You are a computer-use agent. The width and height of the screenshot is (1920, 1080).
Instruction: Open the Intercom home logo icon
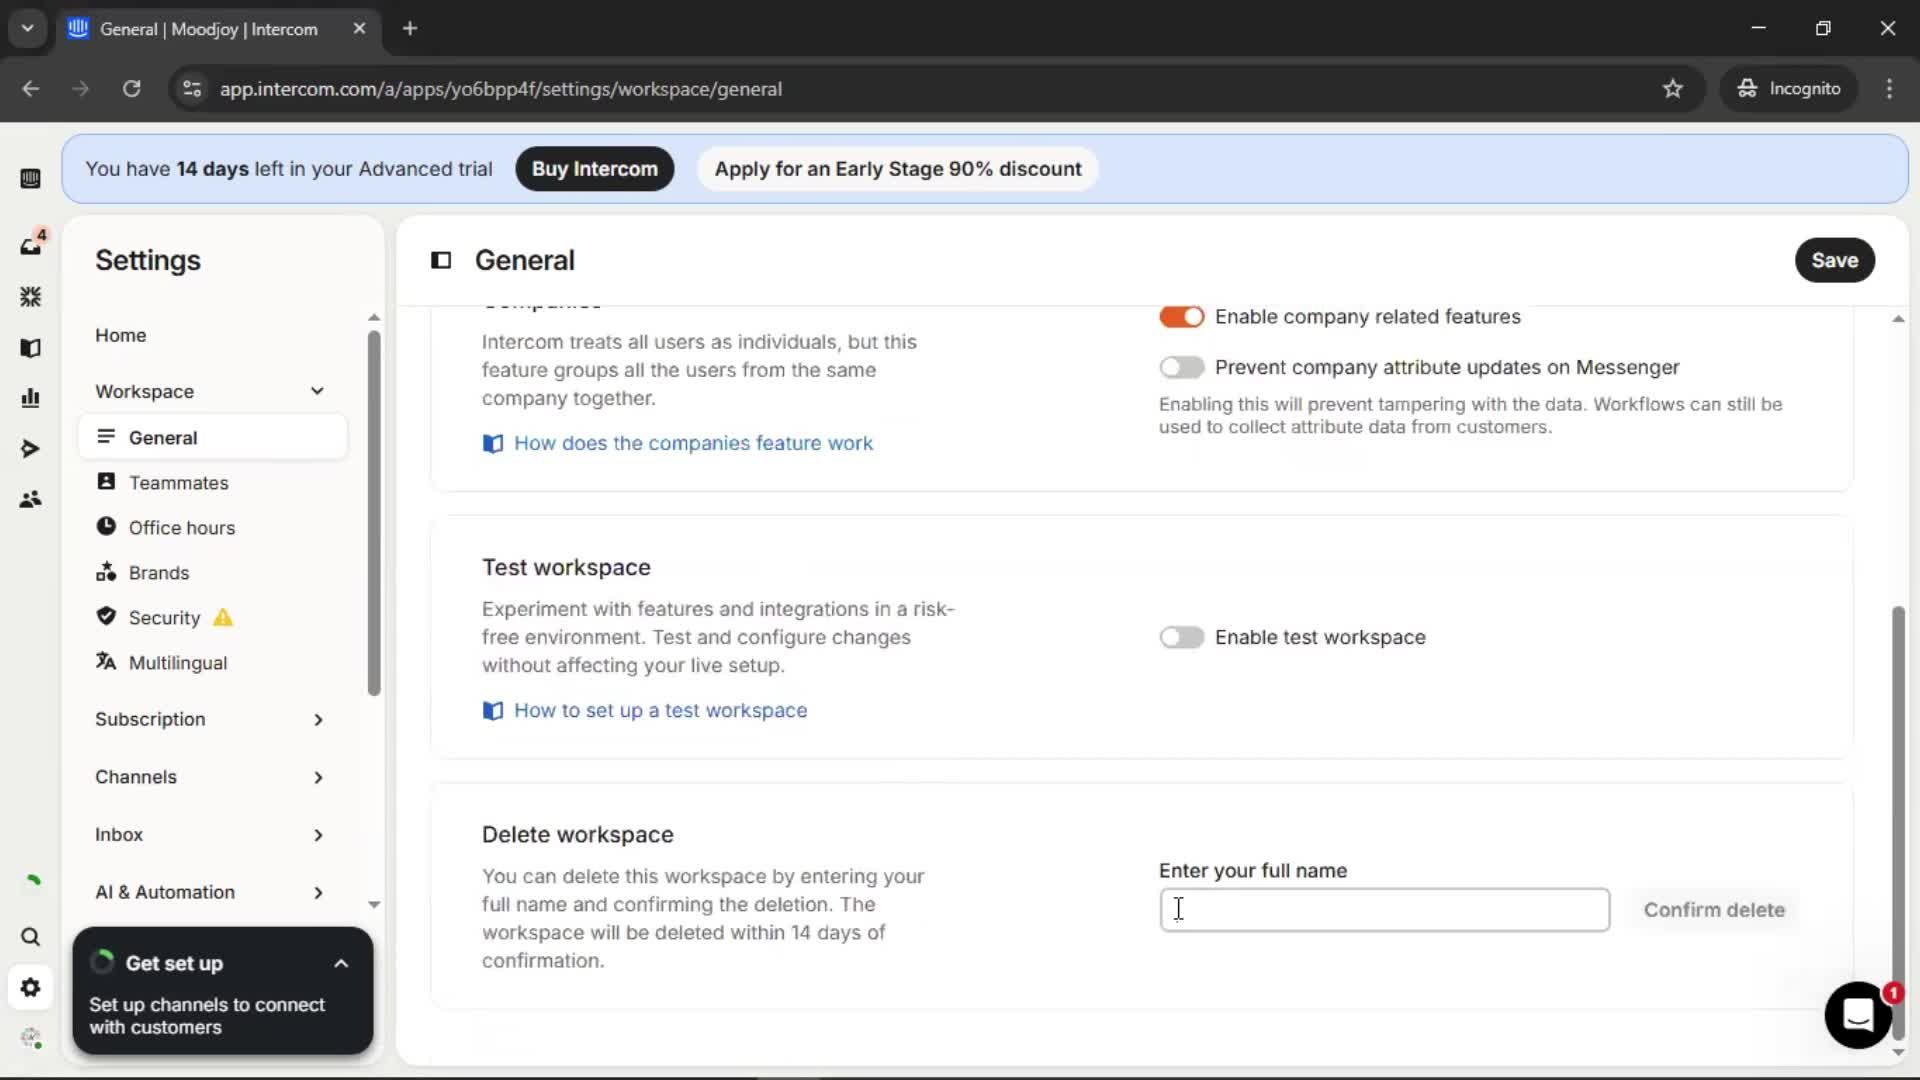point(30,179)
